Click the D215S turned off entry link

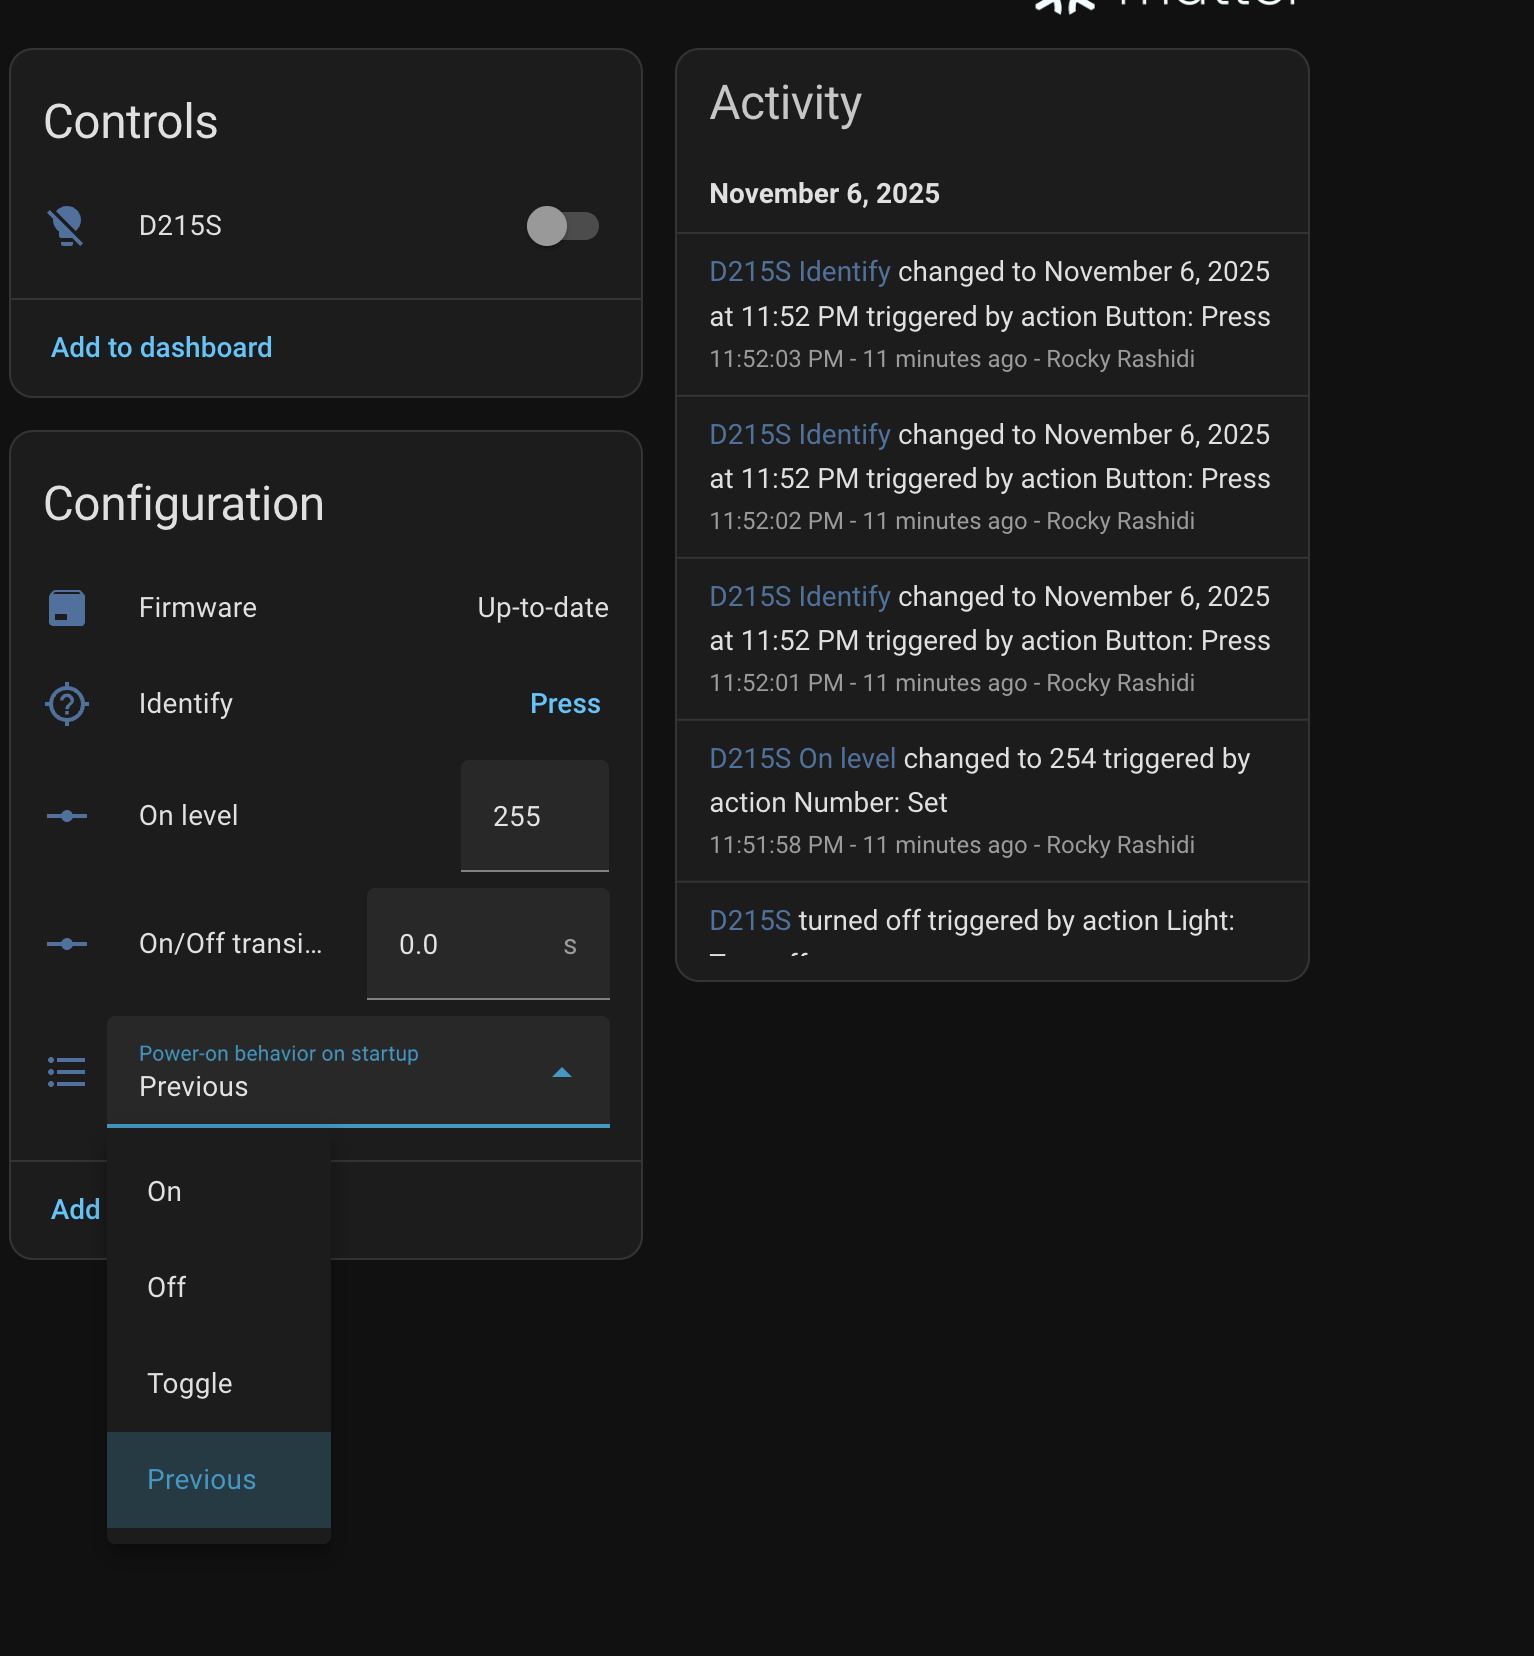749,921
